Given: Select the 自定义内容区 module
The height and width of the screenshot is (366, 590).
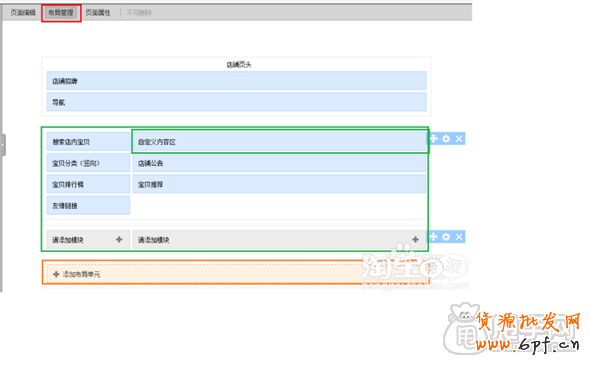Looking at the screenshot, I should click(x=279, y=142).
